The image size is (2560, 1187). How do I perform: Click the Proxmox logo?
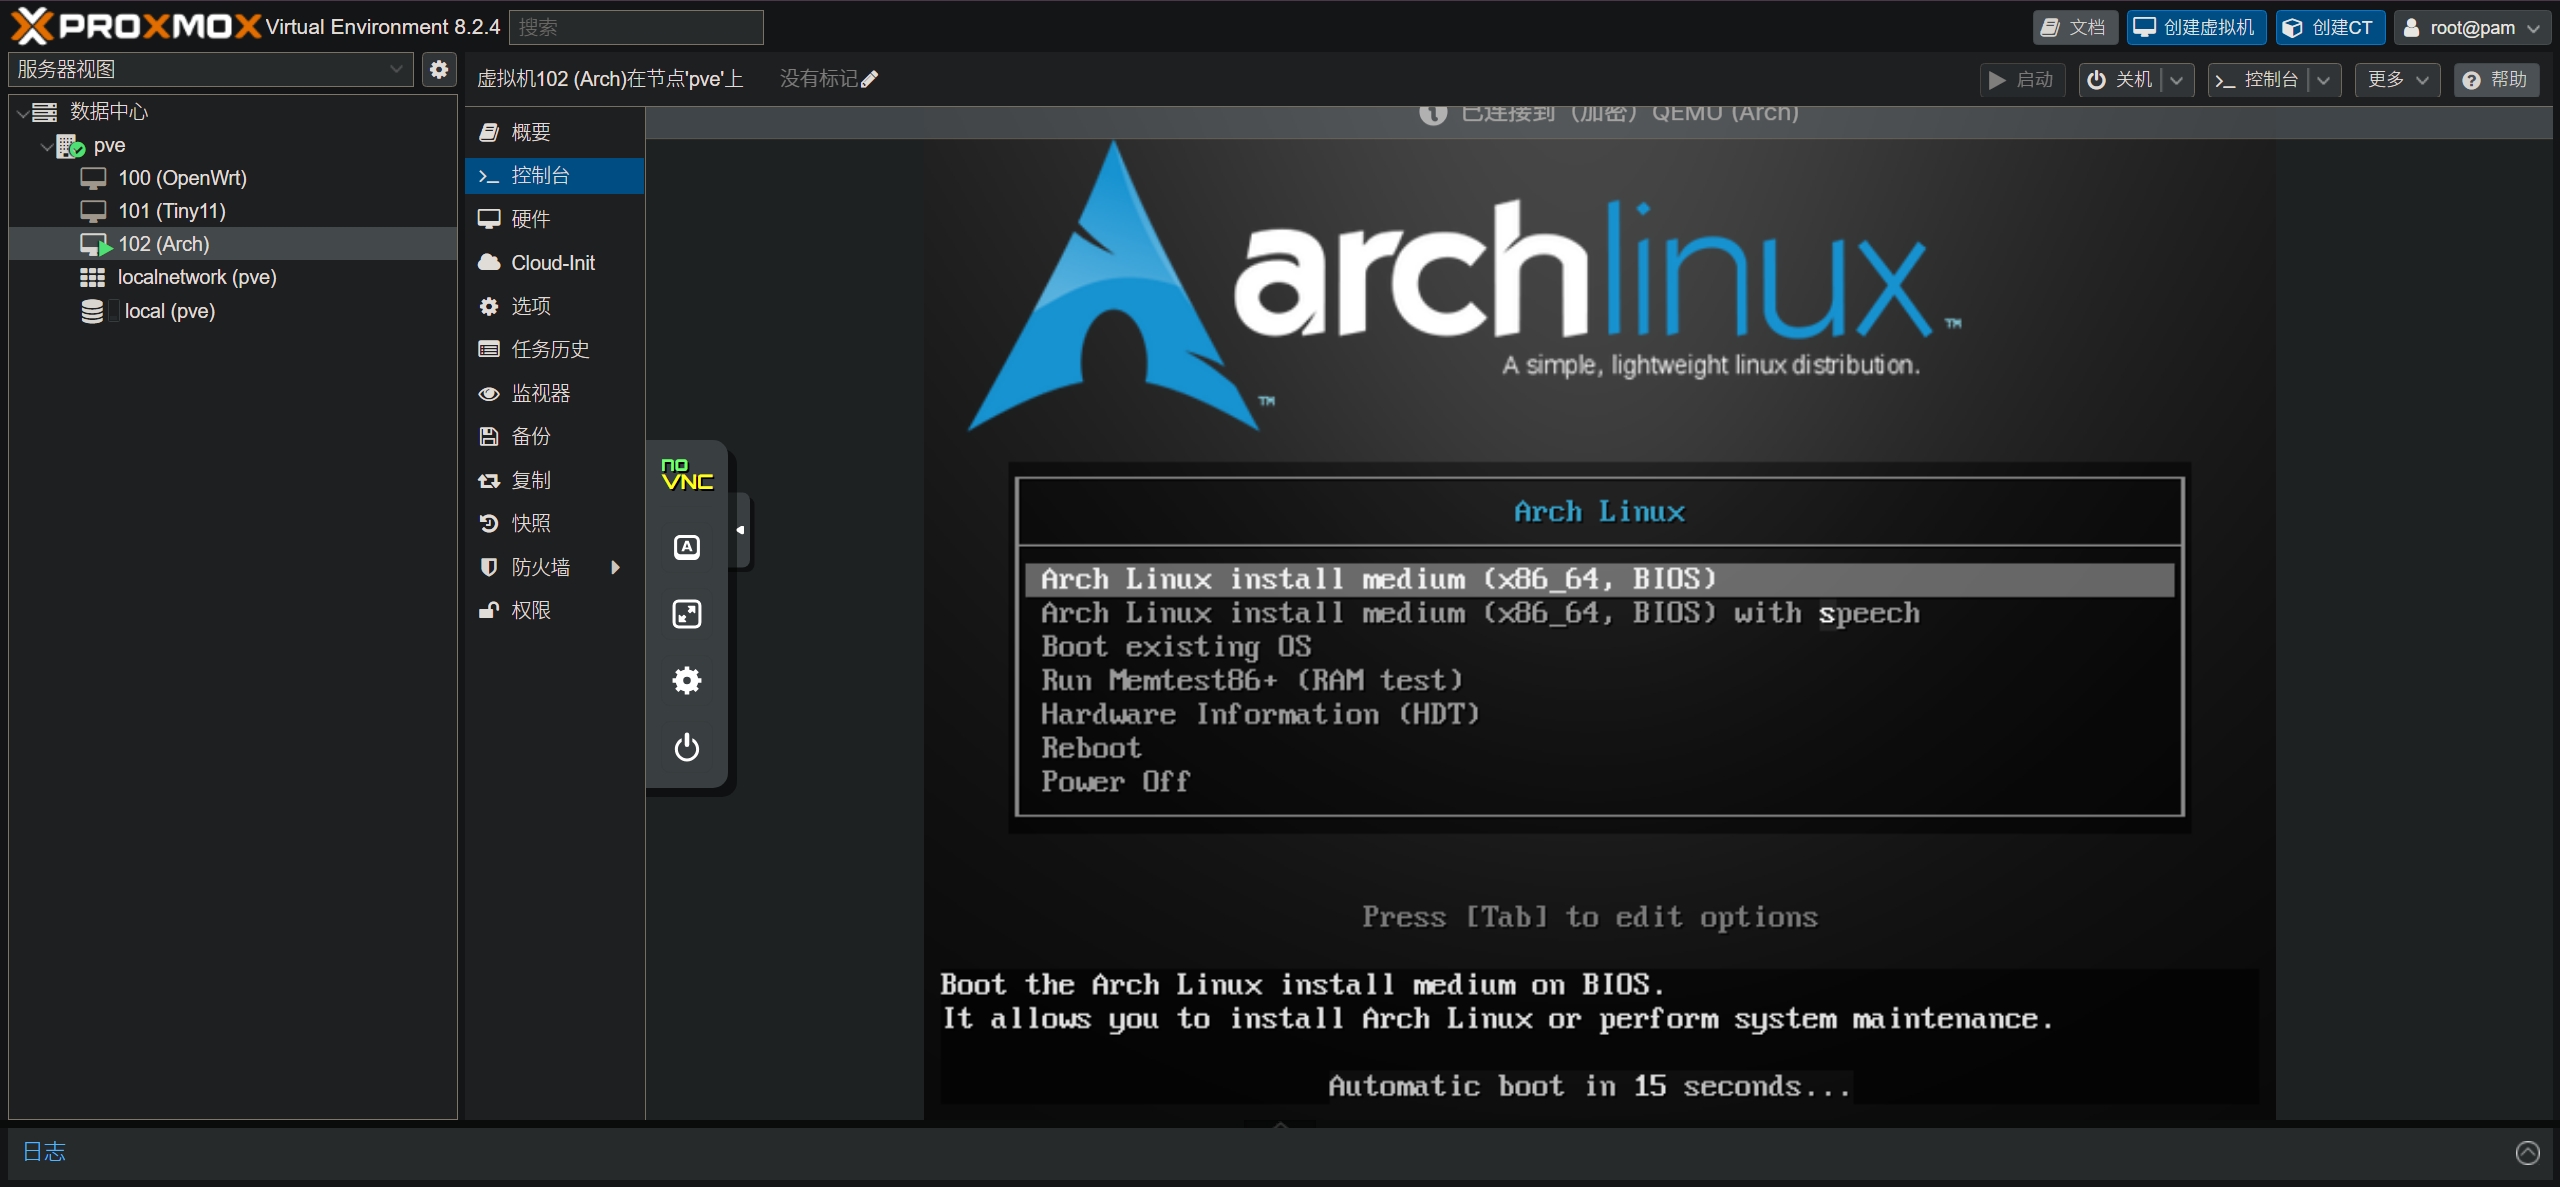(135, 26)
